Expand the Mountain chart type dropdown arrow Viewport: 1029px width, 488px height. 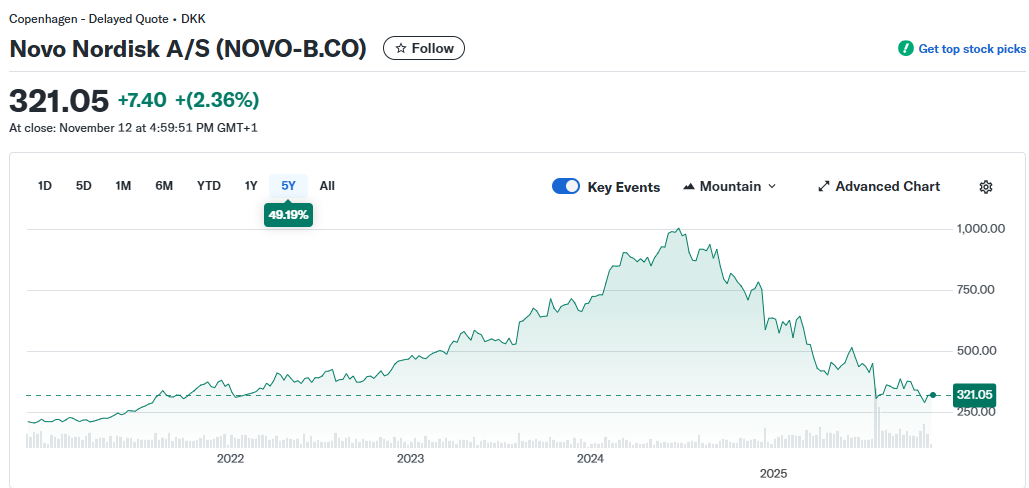(772, 186)
